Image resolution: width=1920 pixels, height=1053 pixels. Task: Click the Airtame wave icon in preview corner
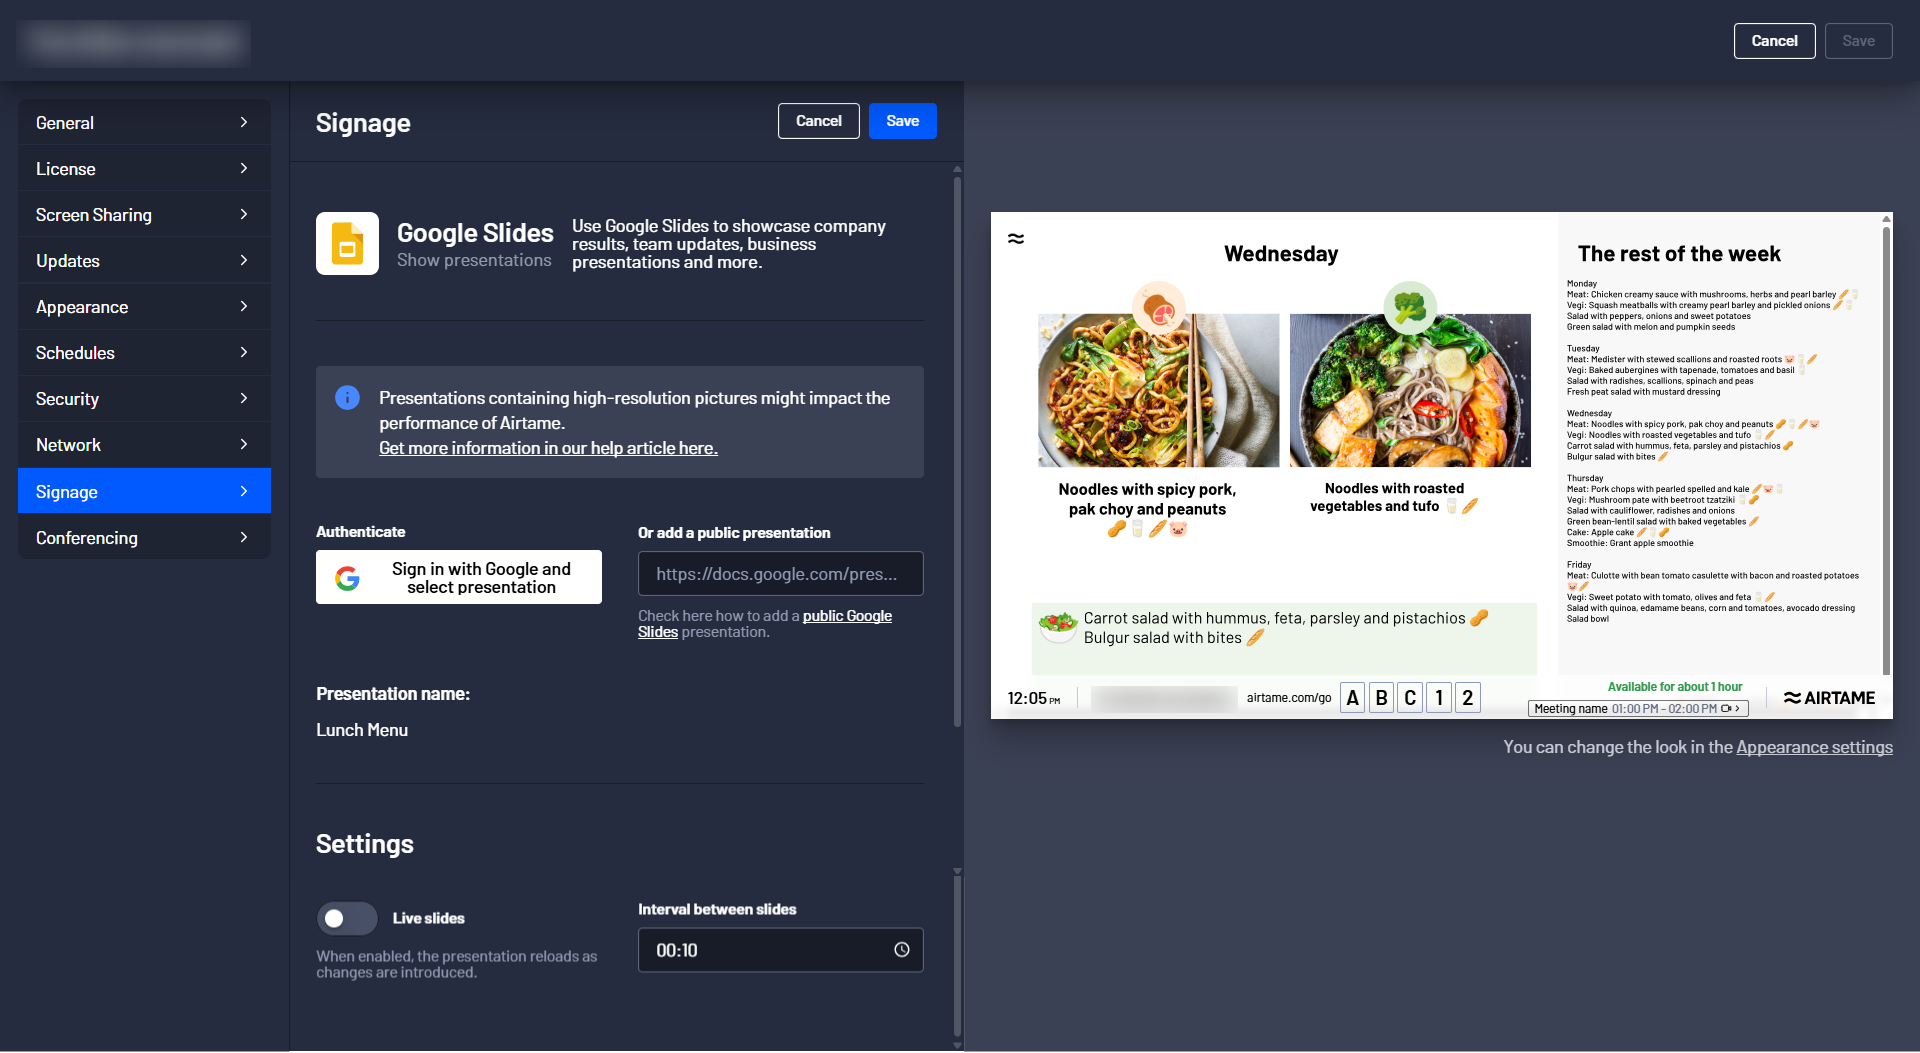click(1016, 238)
